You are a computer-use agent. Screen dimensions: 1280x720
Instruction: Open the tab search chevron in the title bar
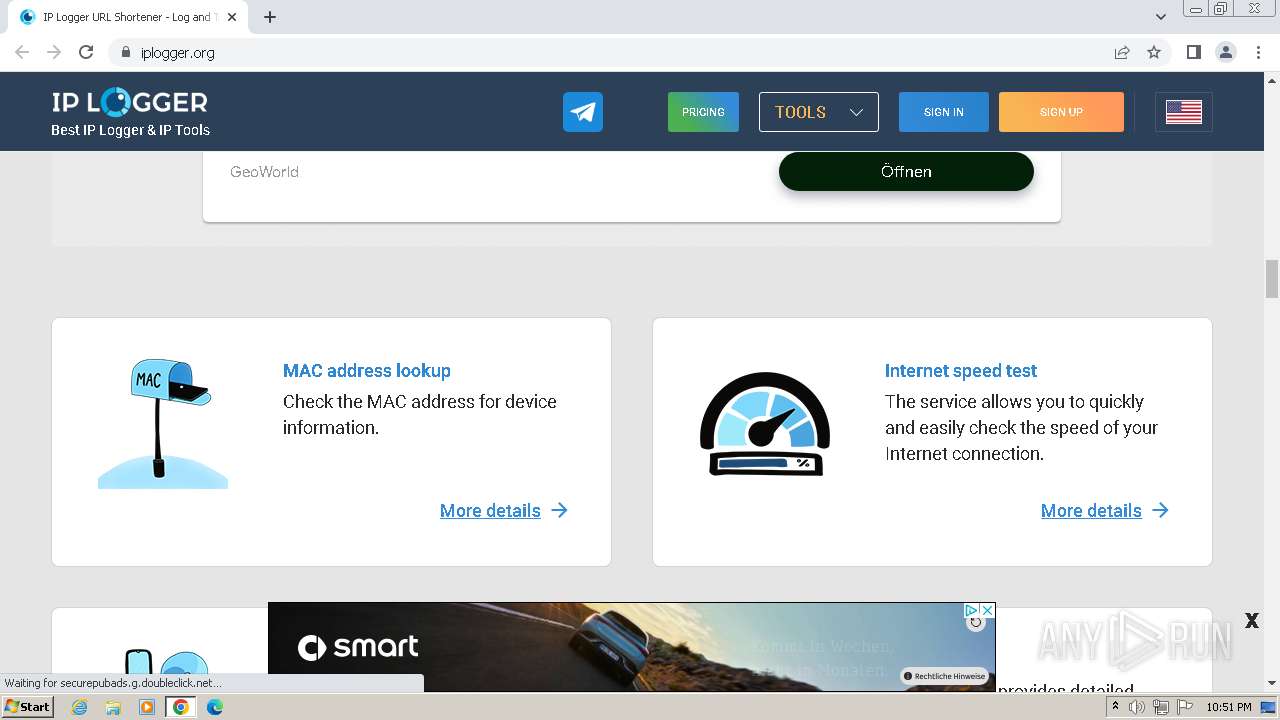coord(1161,17)
